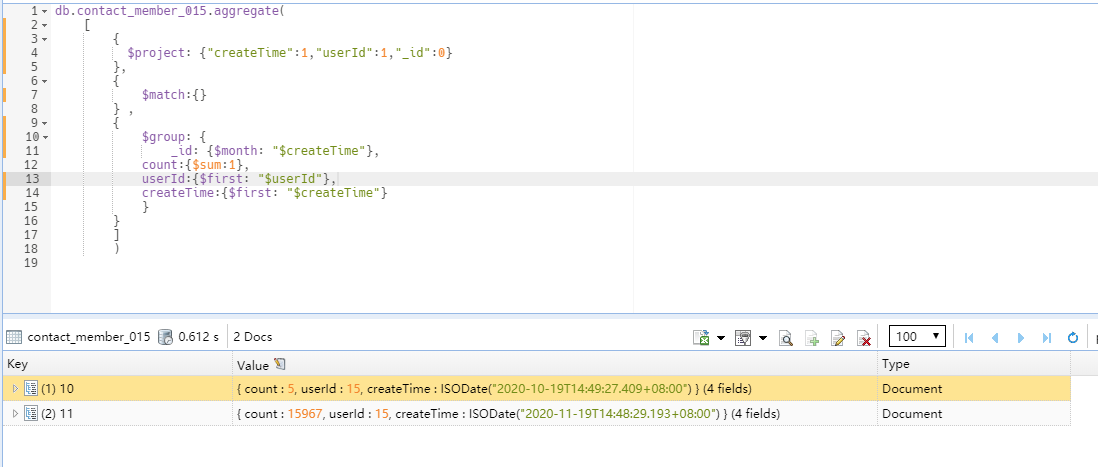The width and height of the screenshot is (1098, 467).
Task: Click the edit icon beside Value header
Action: point(280,364)
